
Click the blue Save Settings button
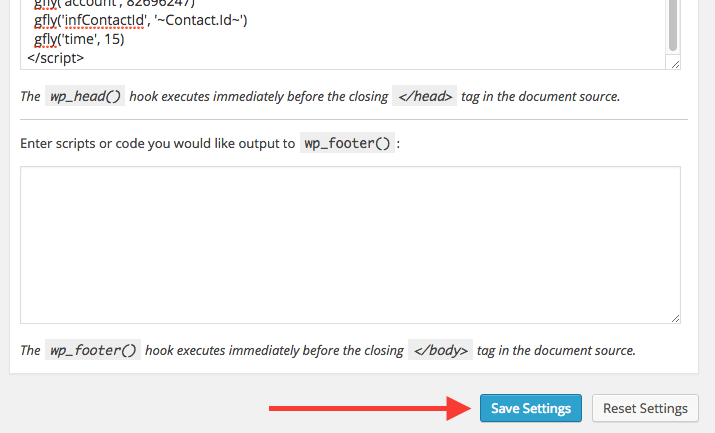click(531, 408)
